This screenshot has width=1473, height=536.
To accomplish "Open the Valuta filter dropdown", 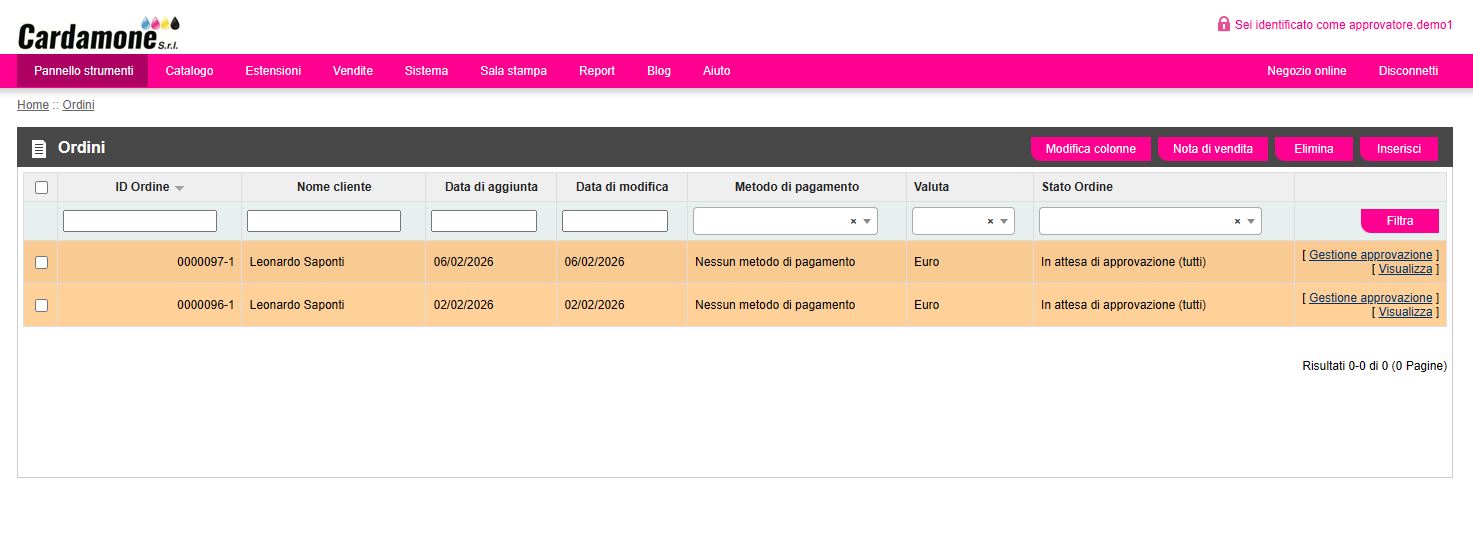I will (x=963, y=221).
